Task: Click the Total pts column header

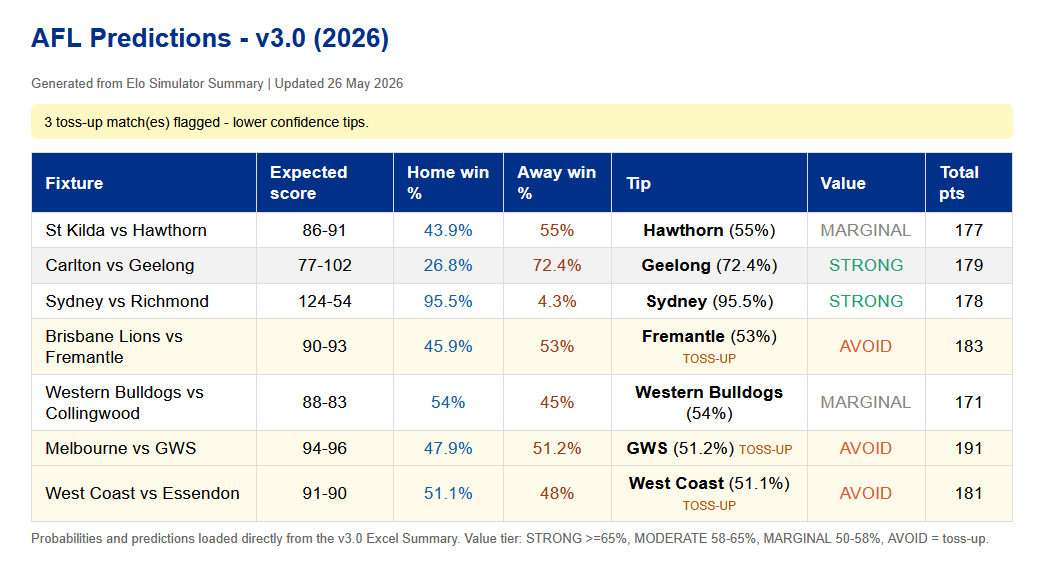Action: point(969,183)
